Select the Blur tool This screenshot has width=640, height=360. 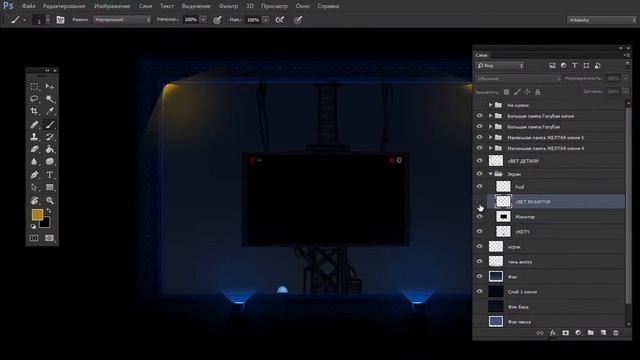34,162
